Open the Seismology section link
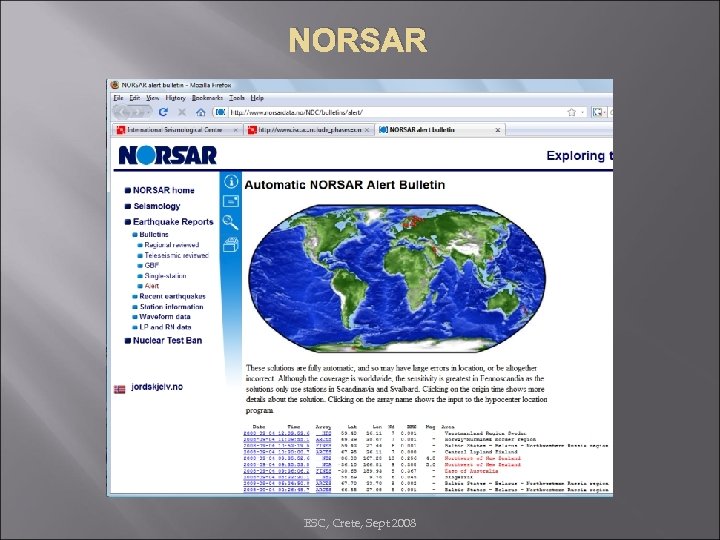This screenshot has width=720, height=540. click(157, 206)
